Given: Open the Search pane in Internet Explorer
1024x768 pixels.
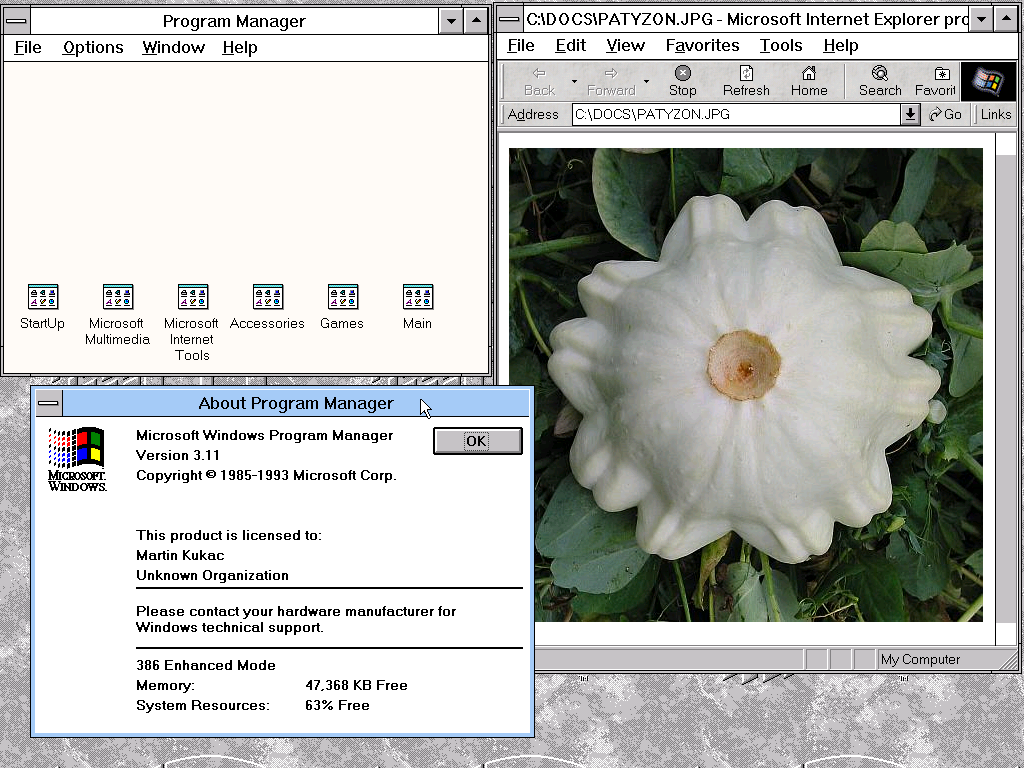Looking at the screenshot, I should coord(880,80).
